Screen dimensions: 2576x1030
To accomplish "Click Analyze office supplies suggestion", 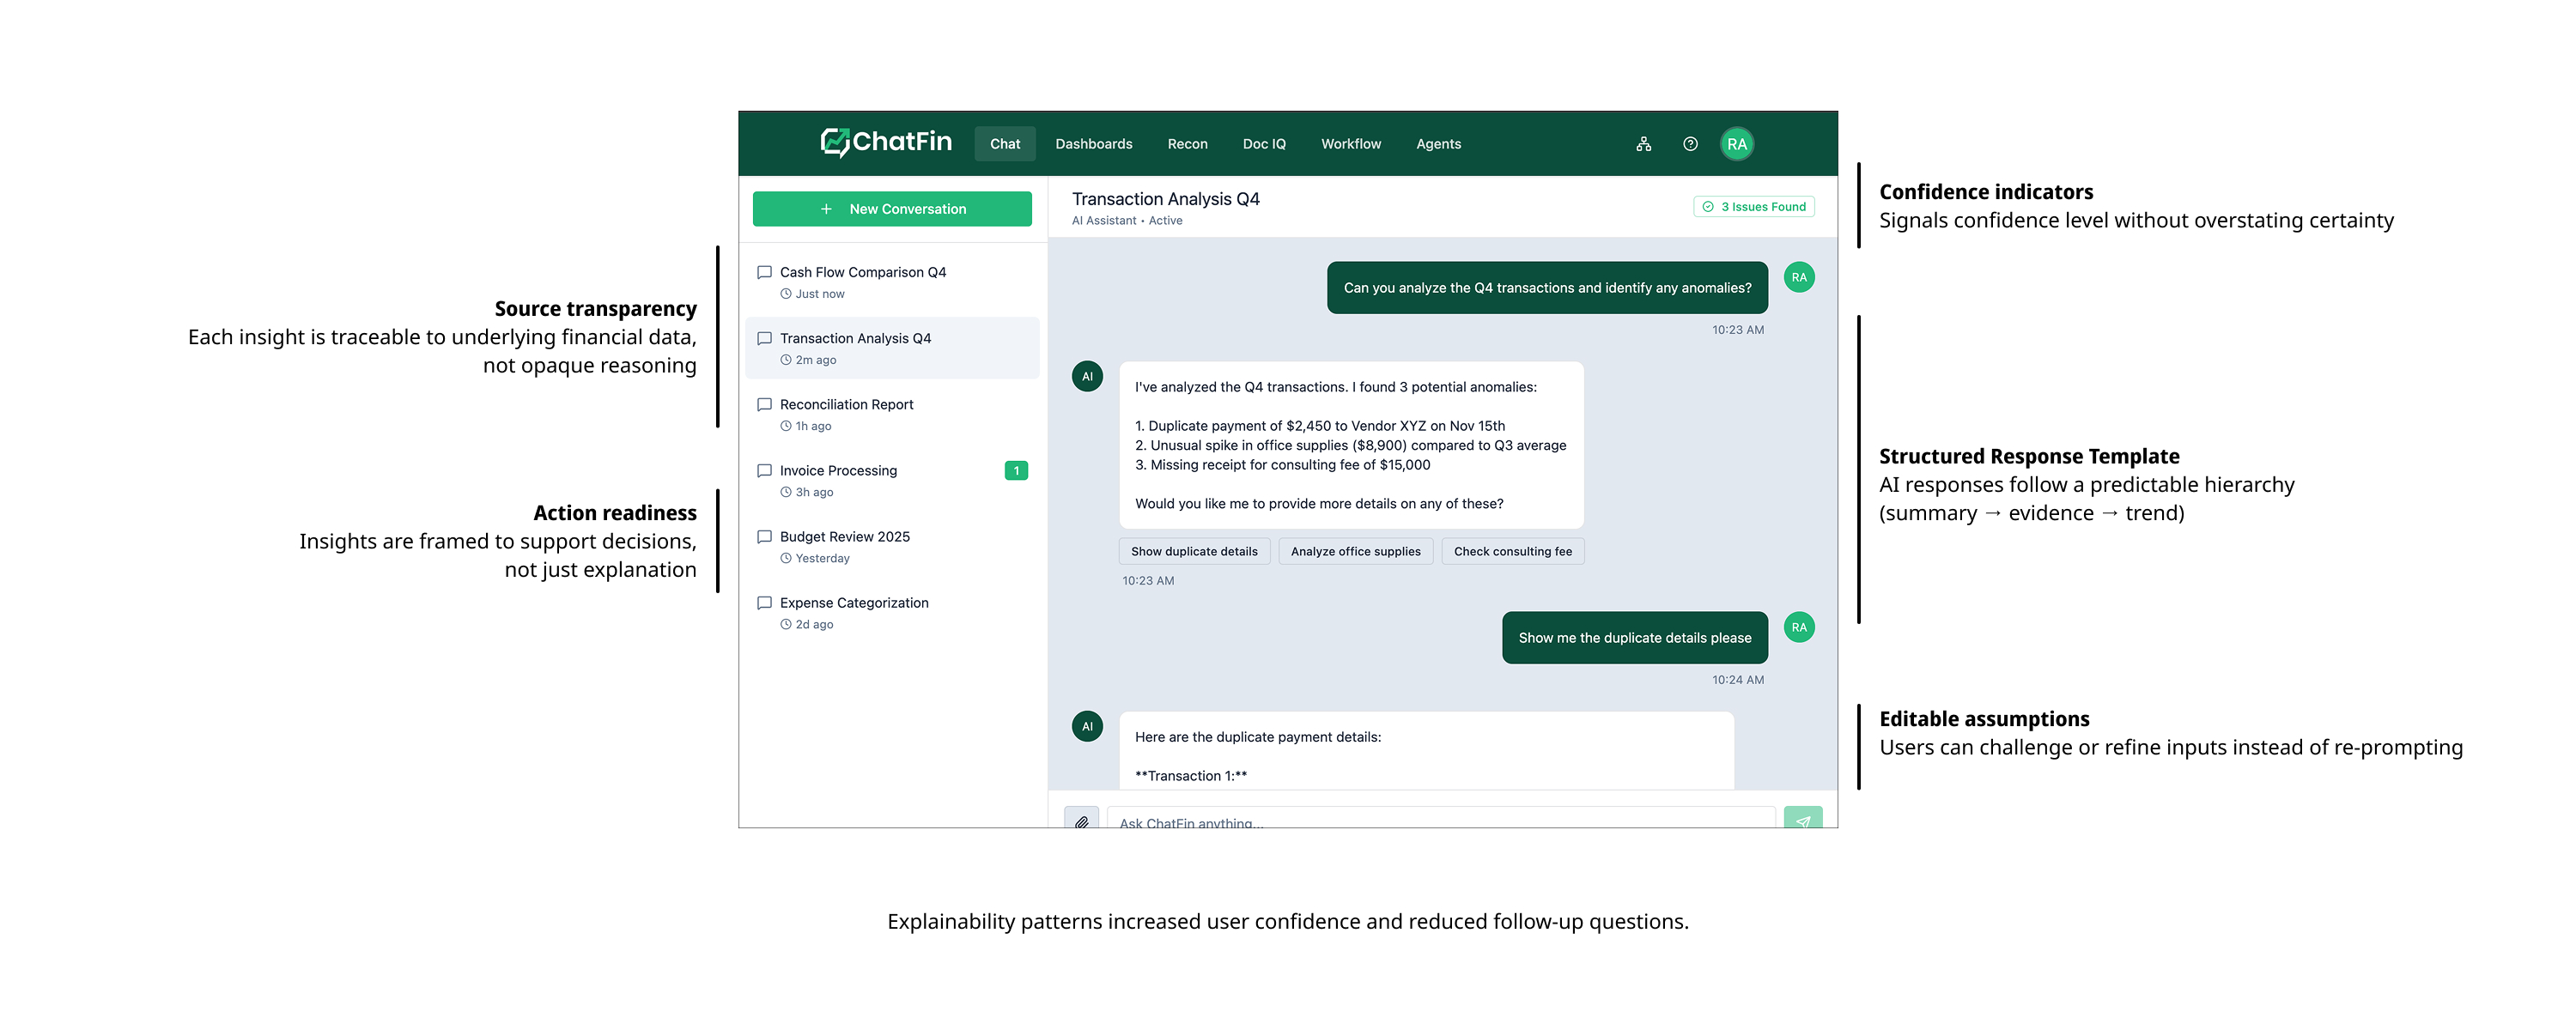I will [1354, 551].
